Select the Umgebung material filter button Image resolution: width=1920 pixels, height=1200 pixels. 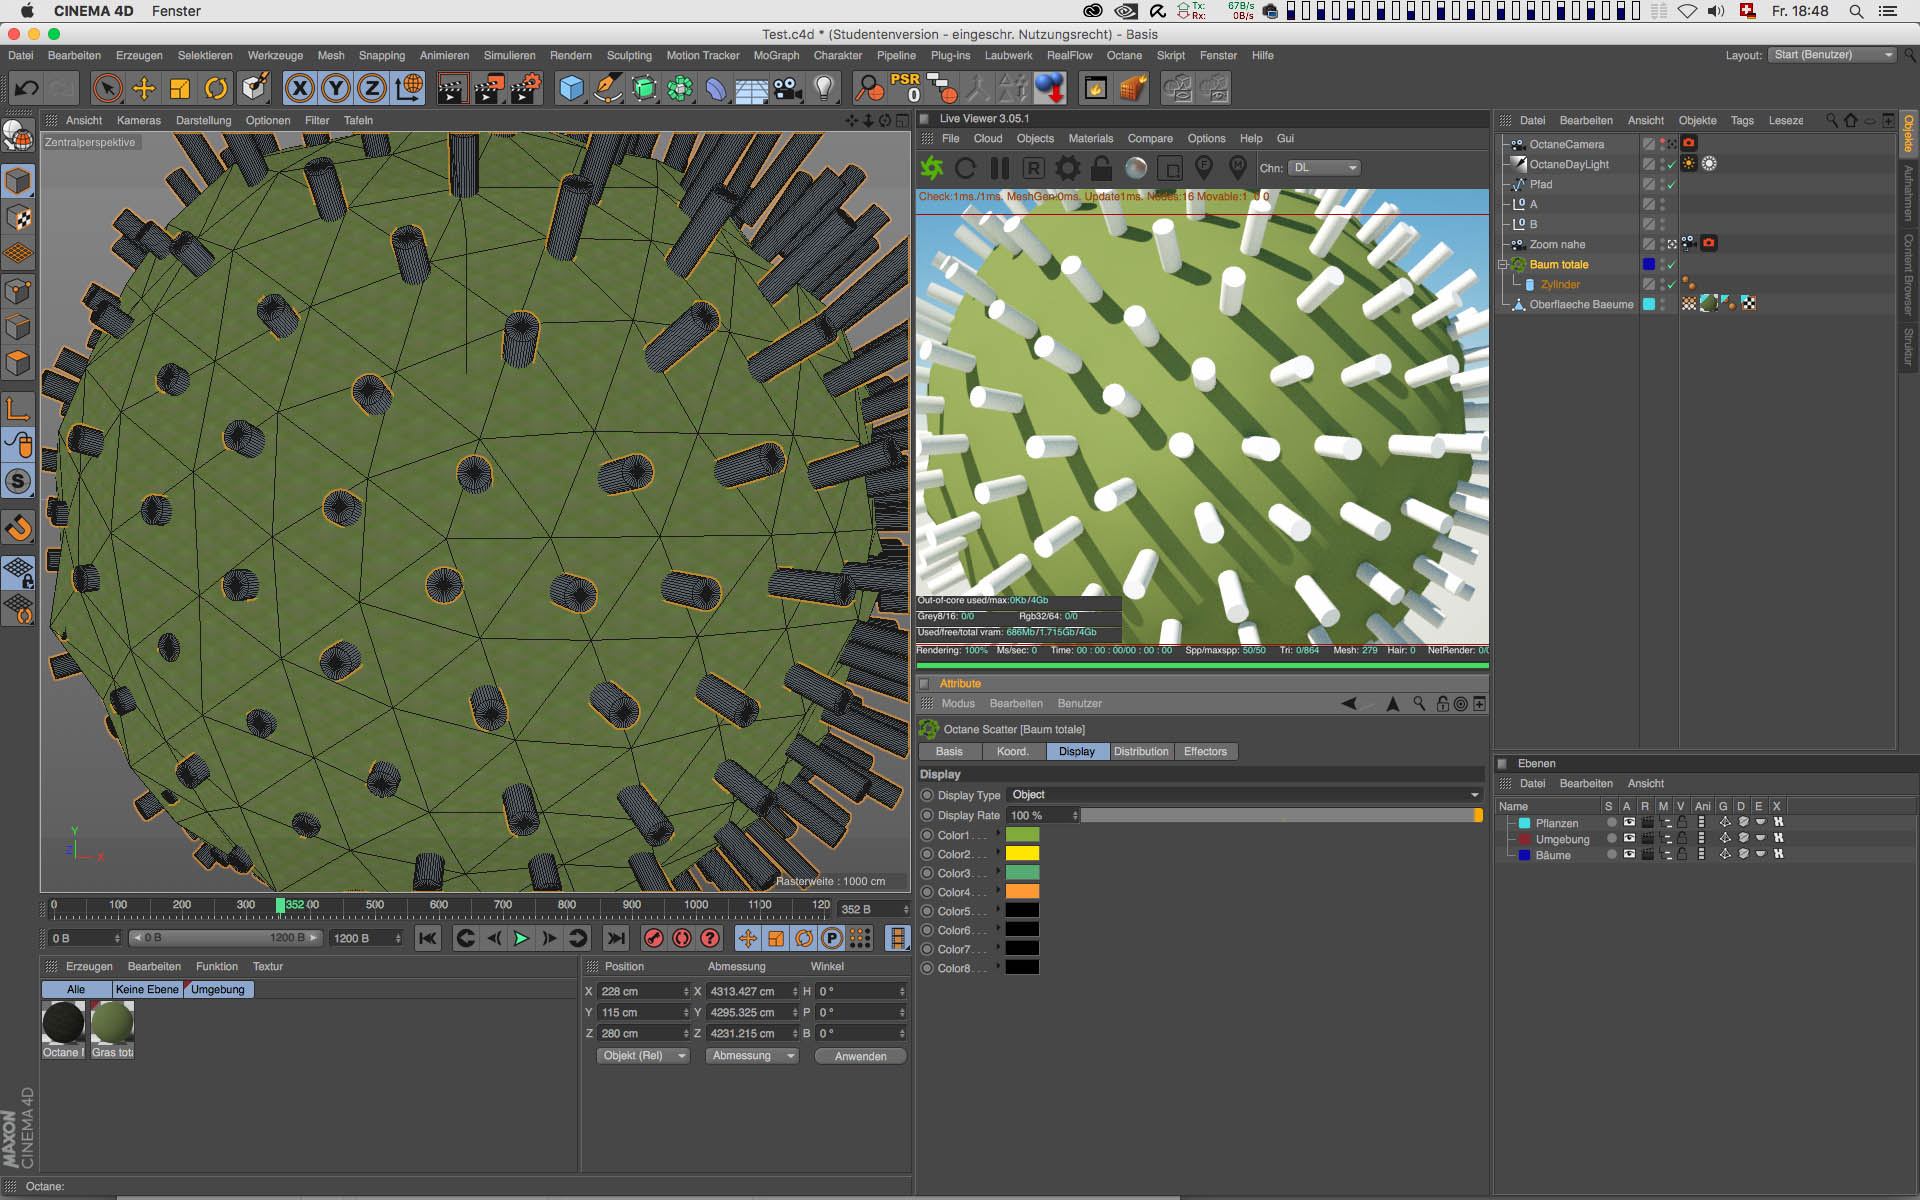pos(218,990)
